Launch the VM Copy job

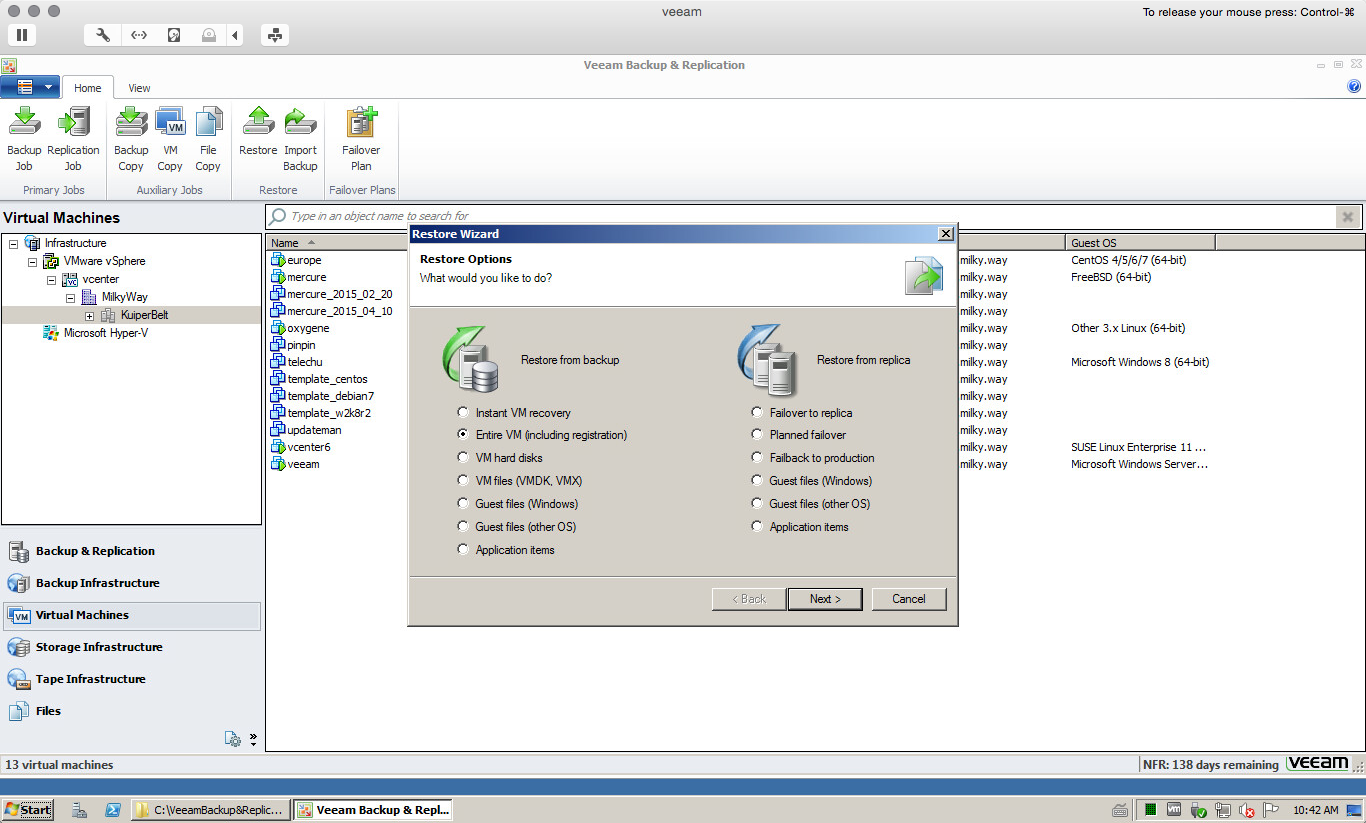[170, 139]
